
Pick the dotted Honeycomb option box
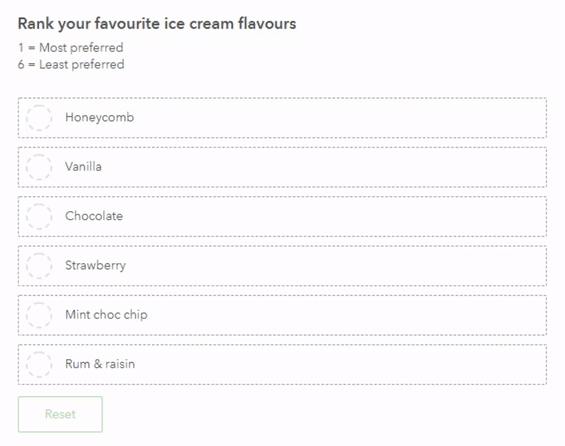click(282, 118)
